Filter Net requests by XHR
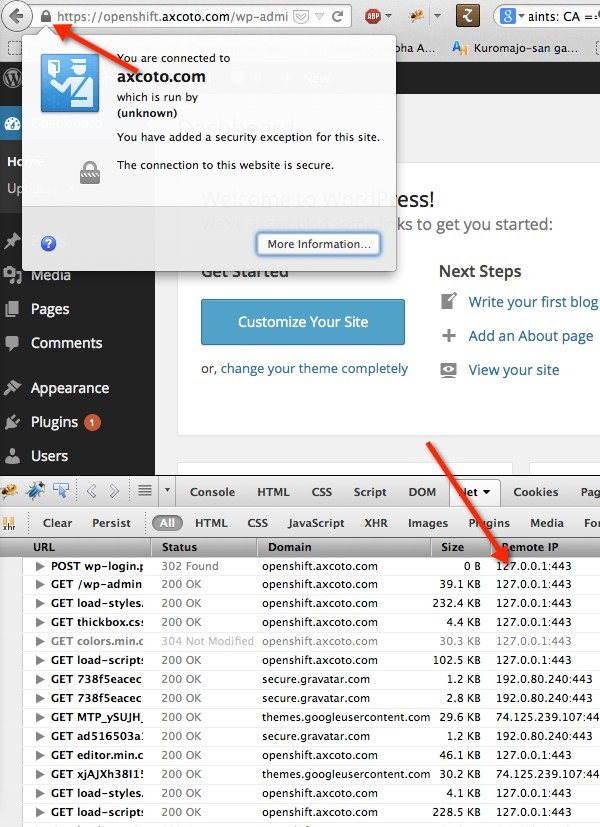Screen dimensions: 600x827 point(375,523)
